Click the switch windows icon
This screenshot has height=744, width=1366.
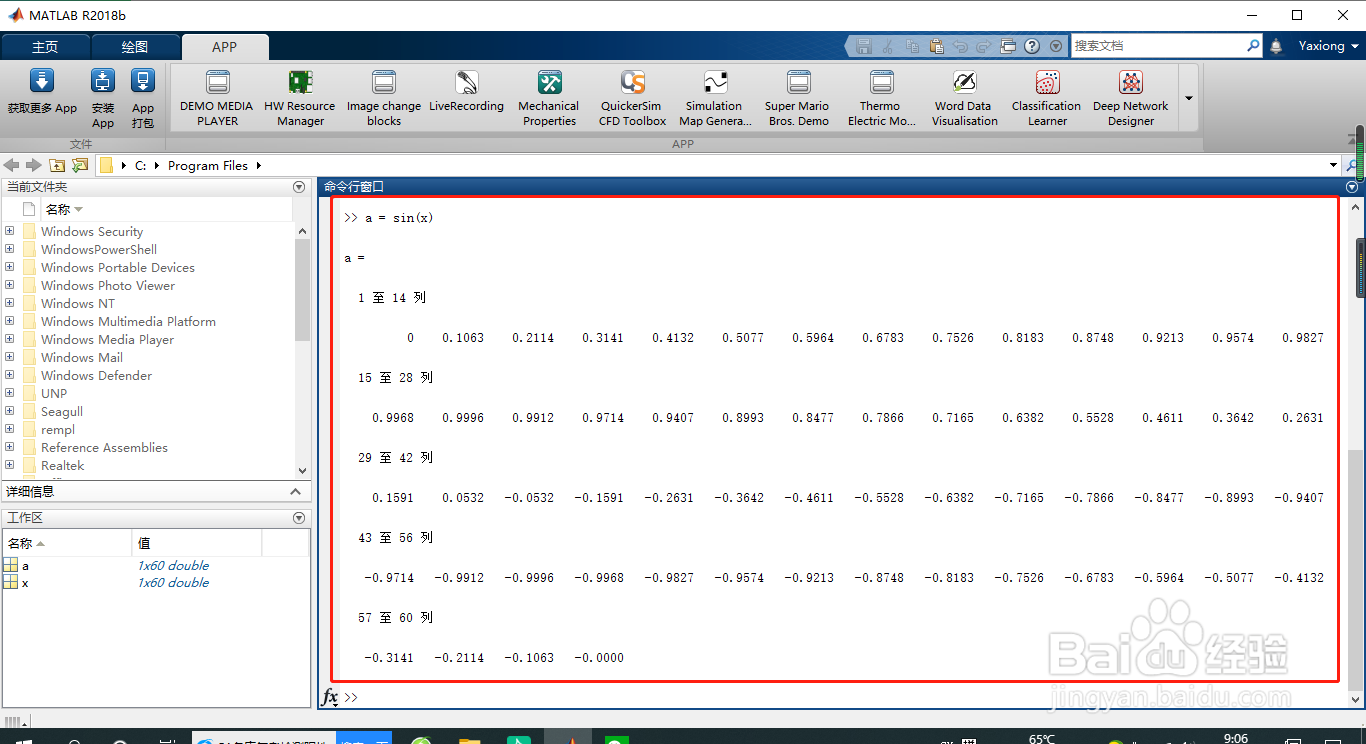pos(1008,46)
